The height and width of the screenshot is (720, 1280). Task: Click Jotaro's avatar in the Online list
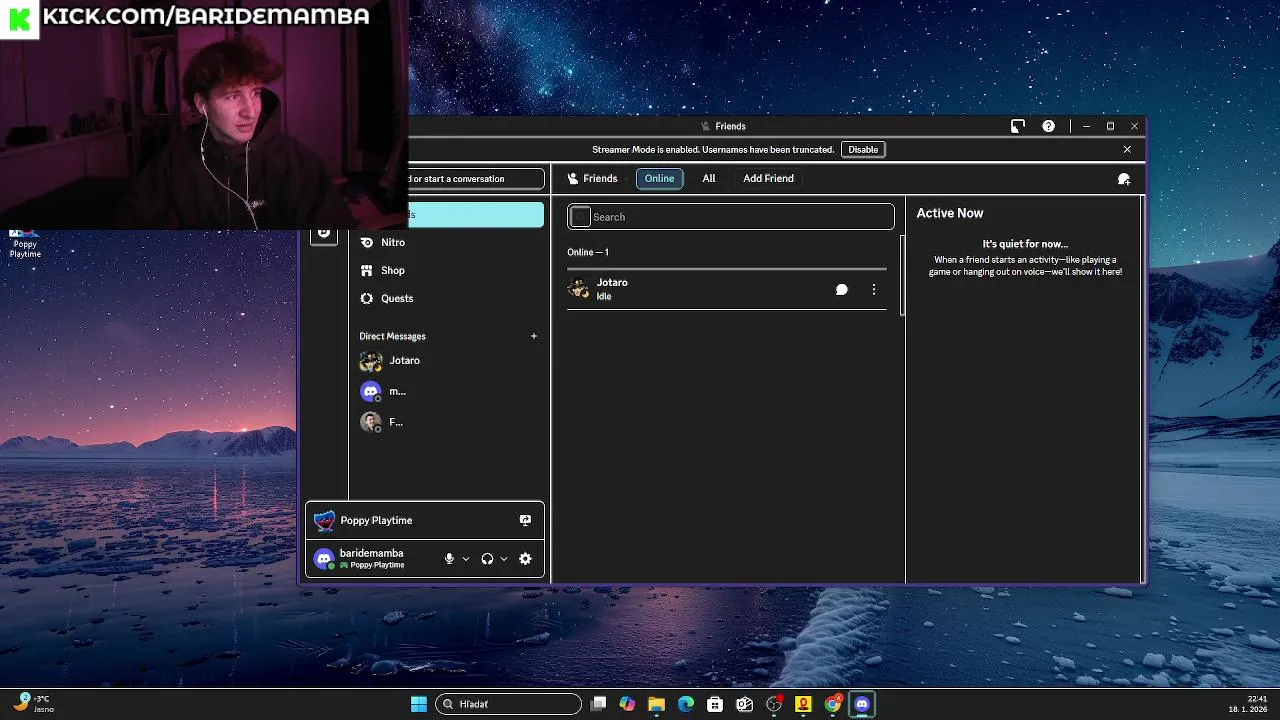tap(578, 289)
